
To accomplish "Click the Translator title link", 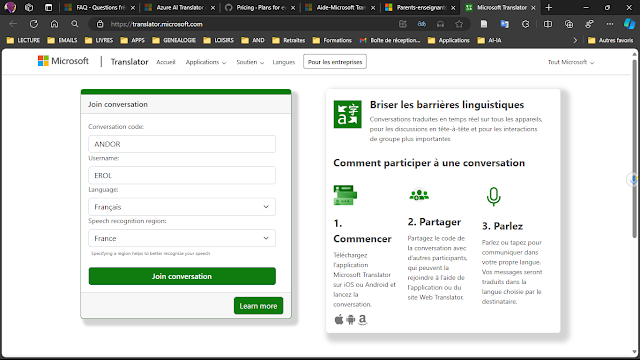I will [129, 62].
